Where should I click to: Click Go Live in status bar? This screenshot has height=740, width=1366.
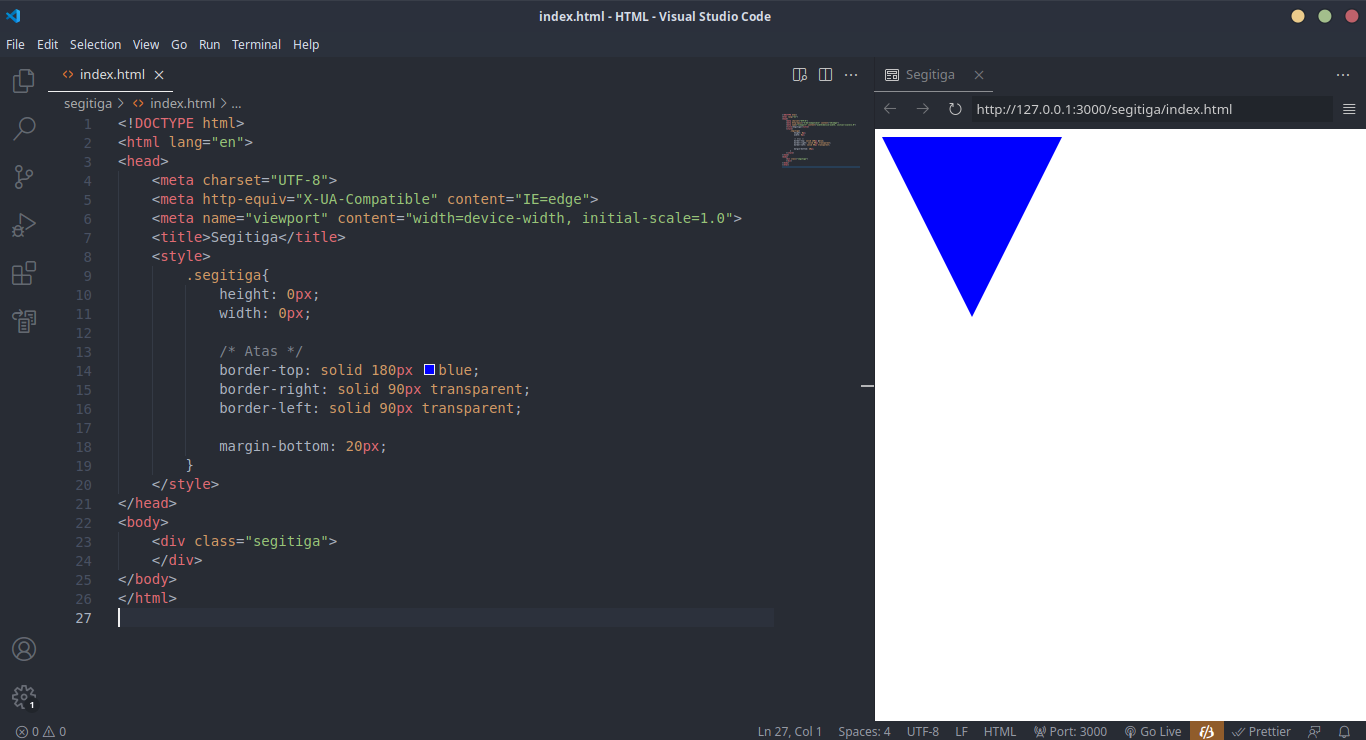coord(1153,732)
